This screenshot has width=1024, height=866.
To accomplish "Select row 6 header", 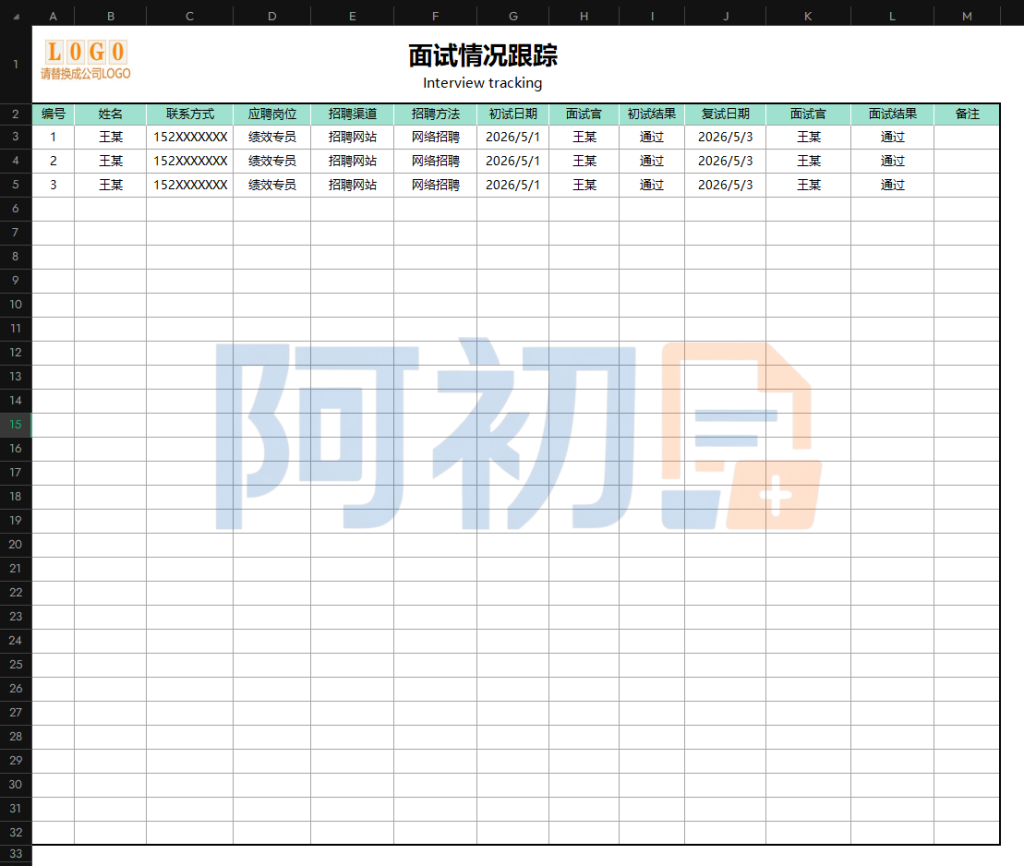I will tap(16, 209).
